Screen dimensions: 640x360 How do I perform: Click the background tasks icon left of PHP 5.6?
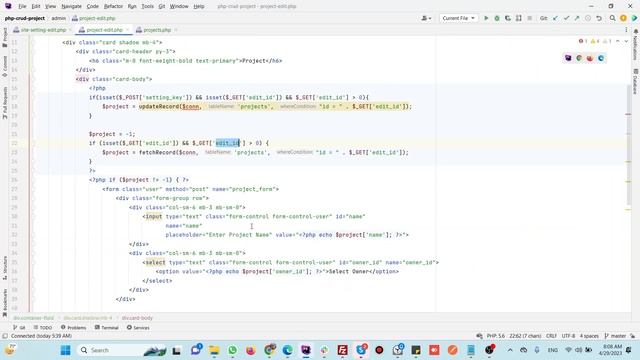point(479,336)
